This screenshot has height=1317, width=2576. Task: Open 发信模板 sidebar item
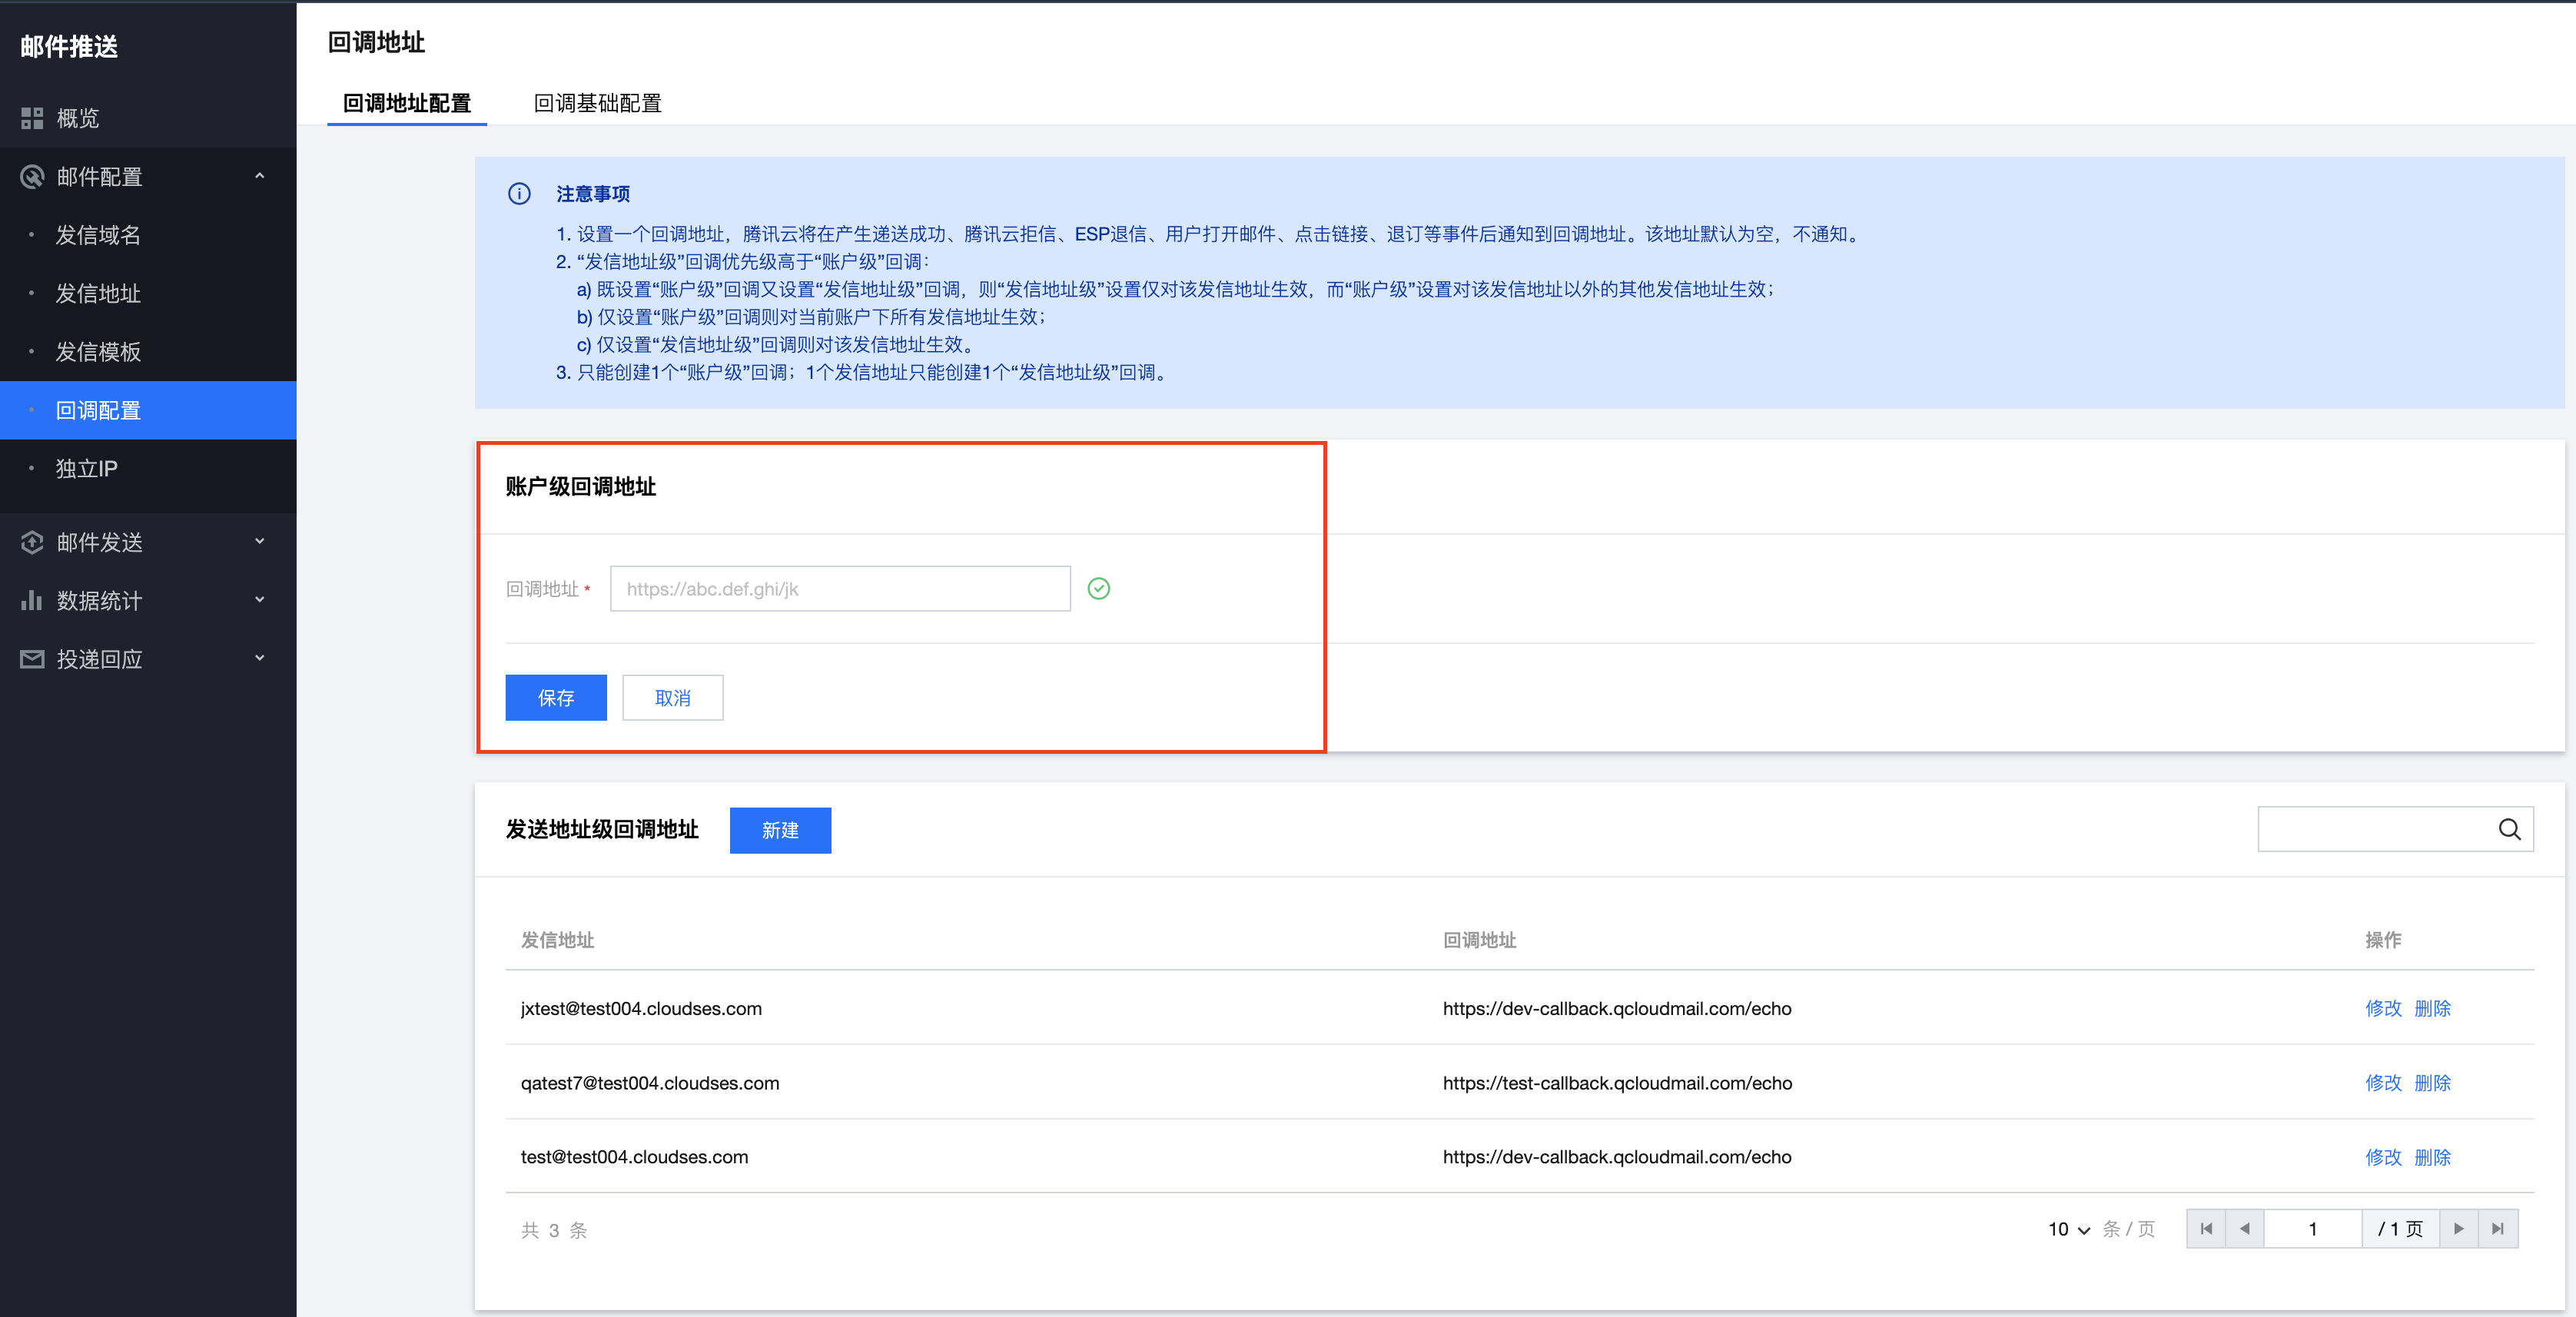click(148, 352)
